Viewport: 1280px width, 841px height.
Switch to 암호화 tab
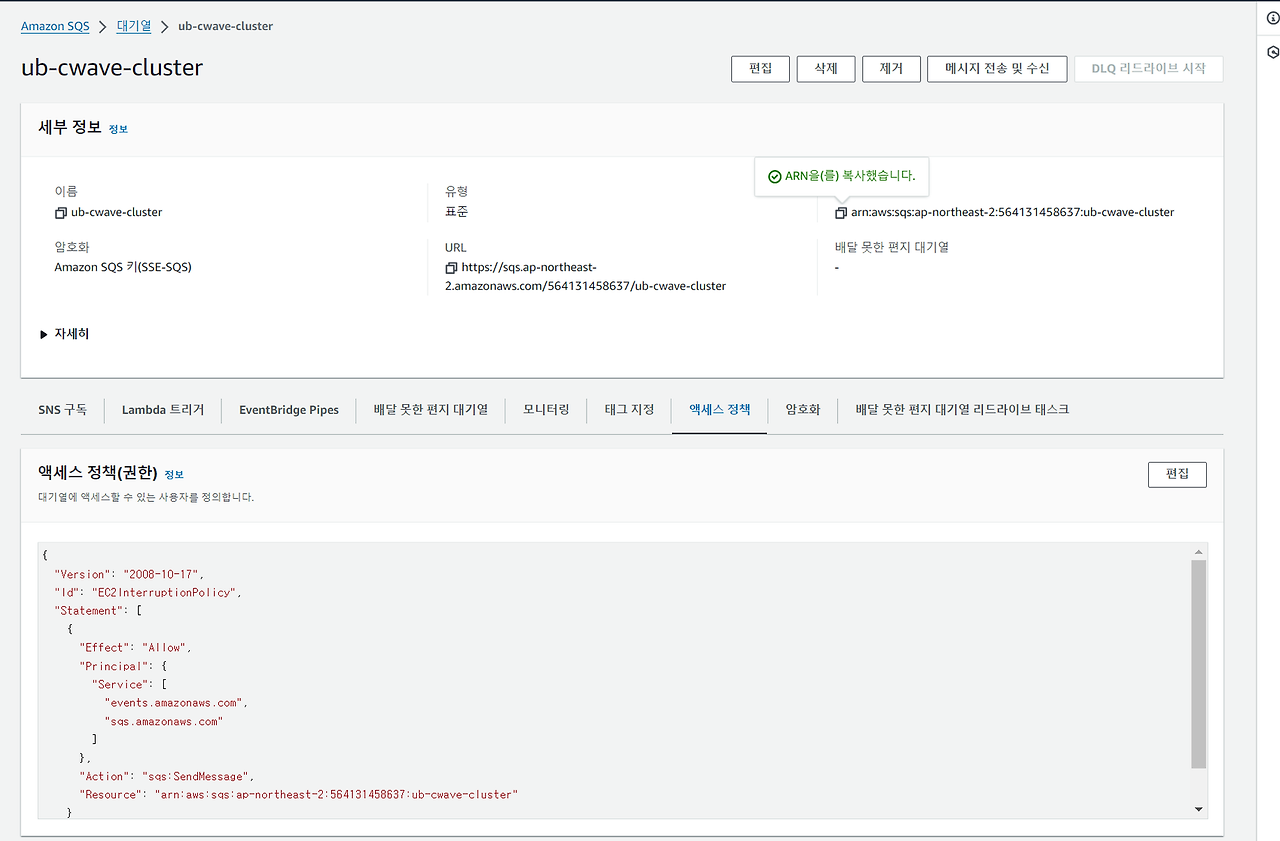[x=803, y=410]
